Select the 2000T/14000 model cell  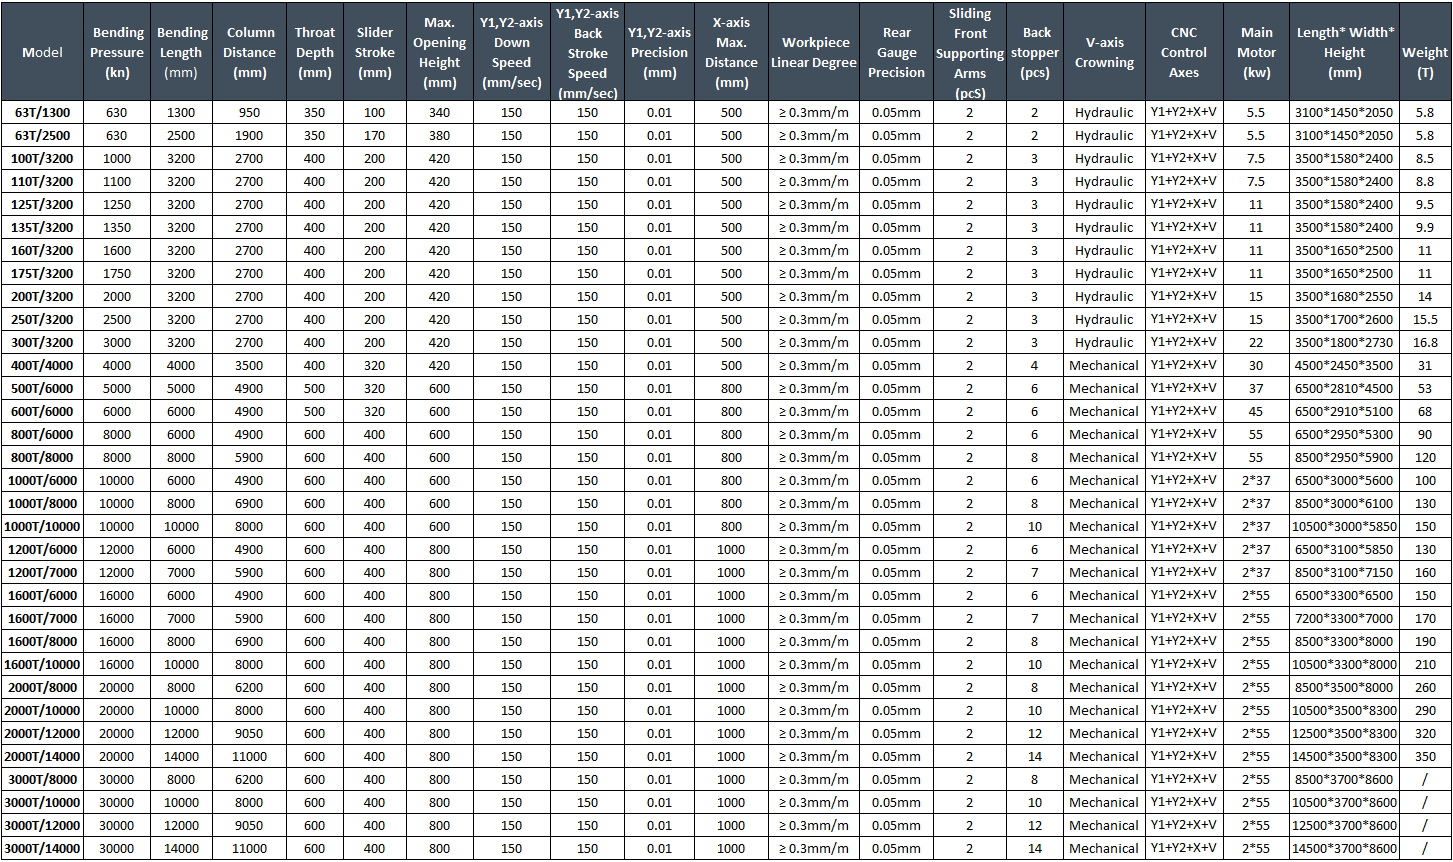42,757
